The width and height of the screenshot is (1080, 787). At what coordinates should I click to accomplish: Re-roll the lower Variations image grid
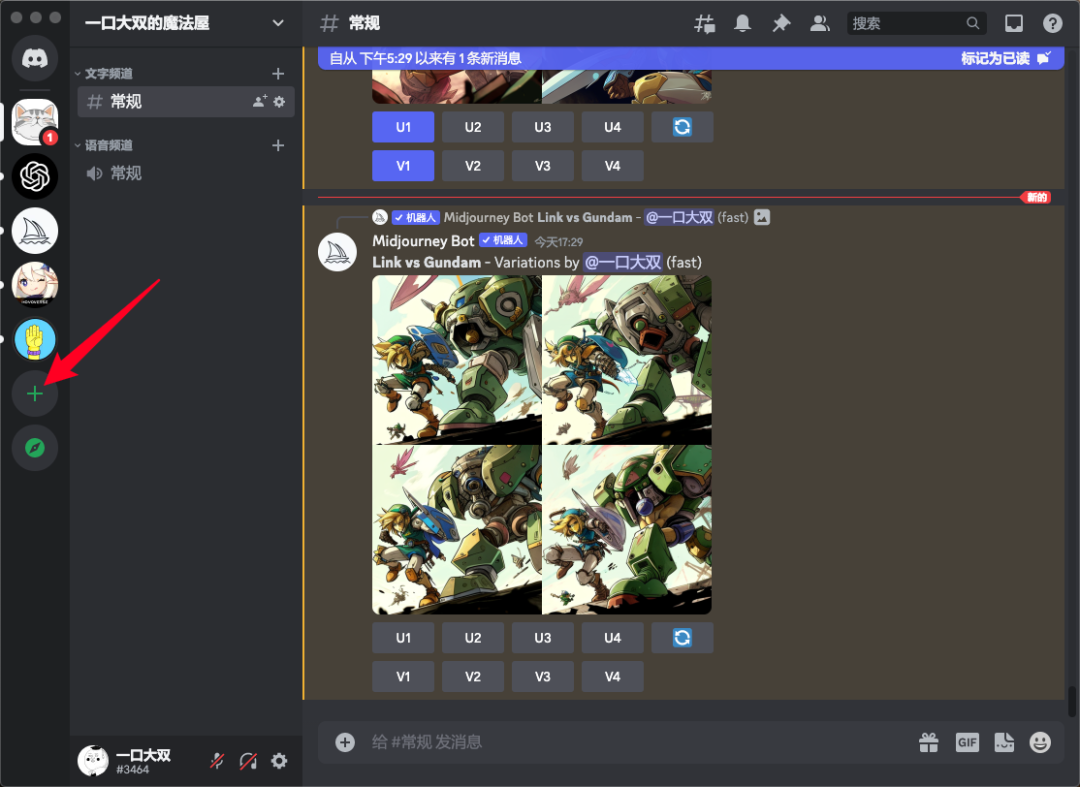pos(683,638)
